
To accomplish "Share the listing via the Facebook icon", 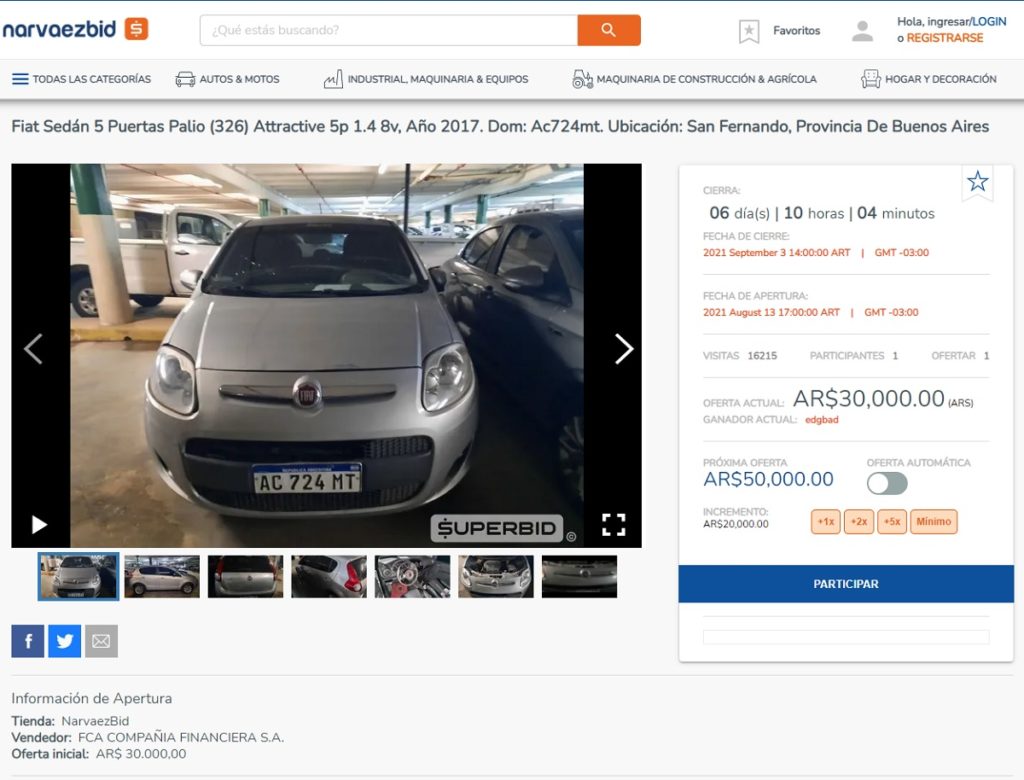I will coord(27,640).
